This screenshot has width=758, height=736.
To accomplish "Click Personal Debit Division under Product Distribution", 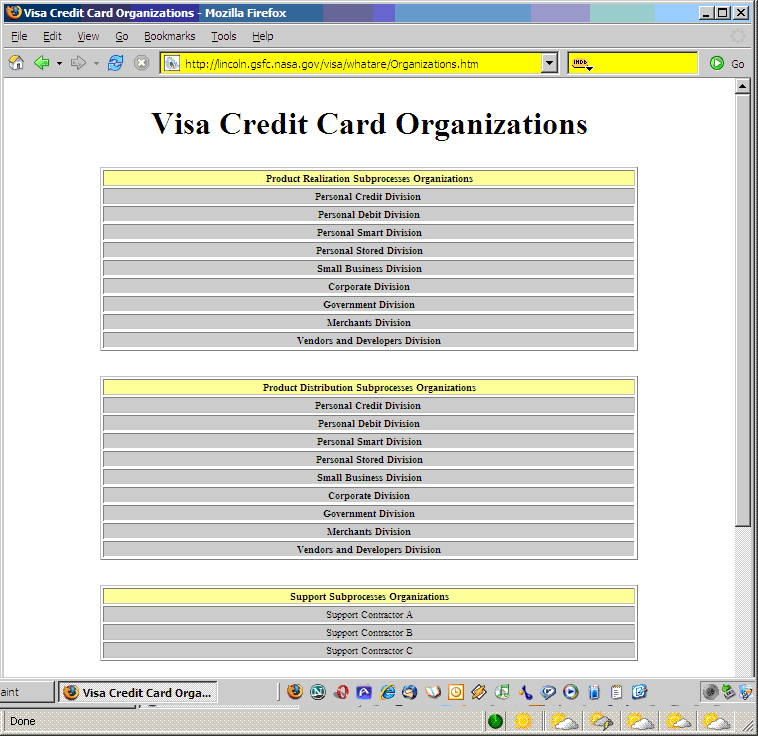I will click(368, 424).
